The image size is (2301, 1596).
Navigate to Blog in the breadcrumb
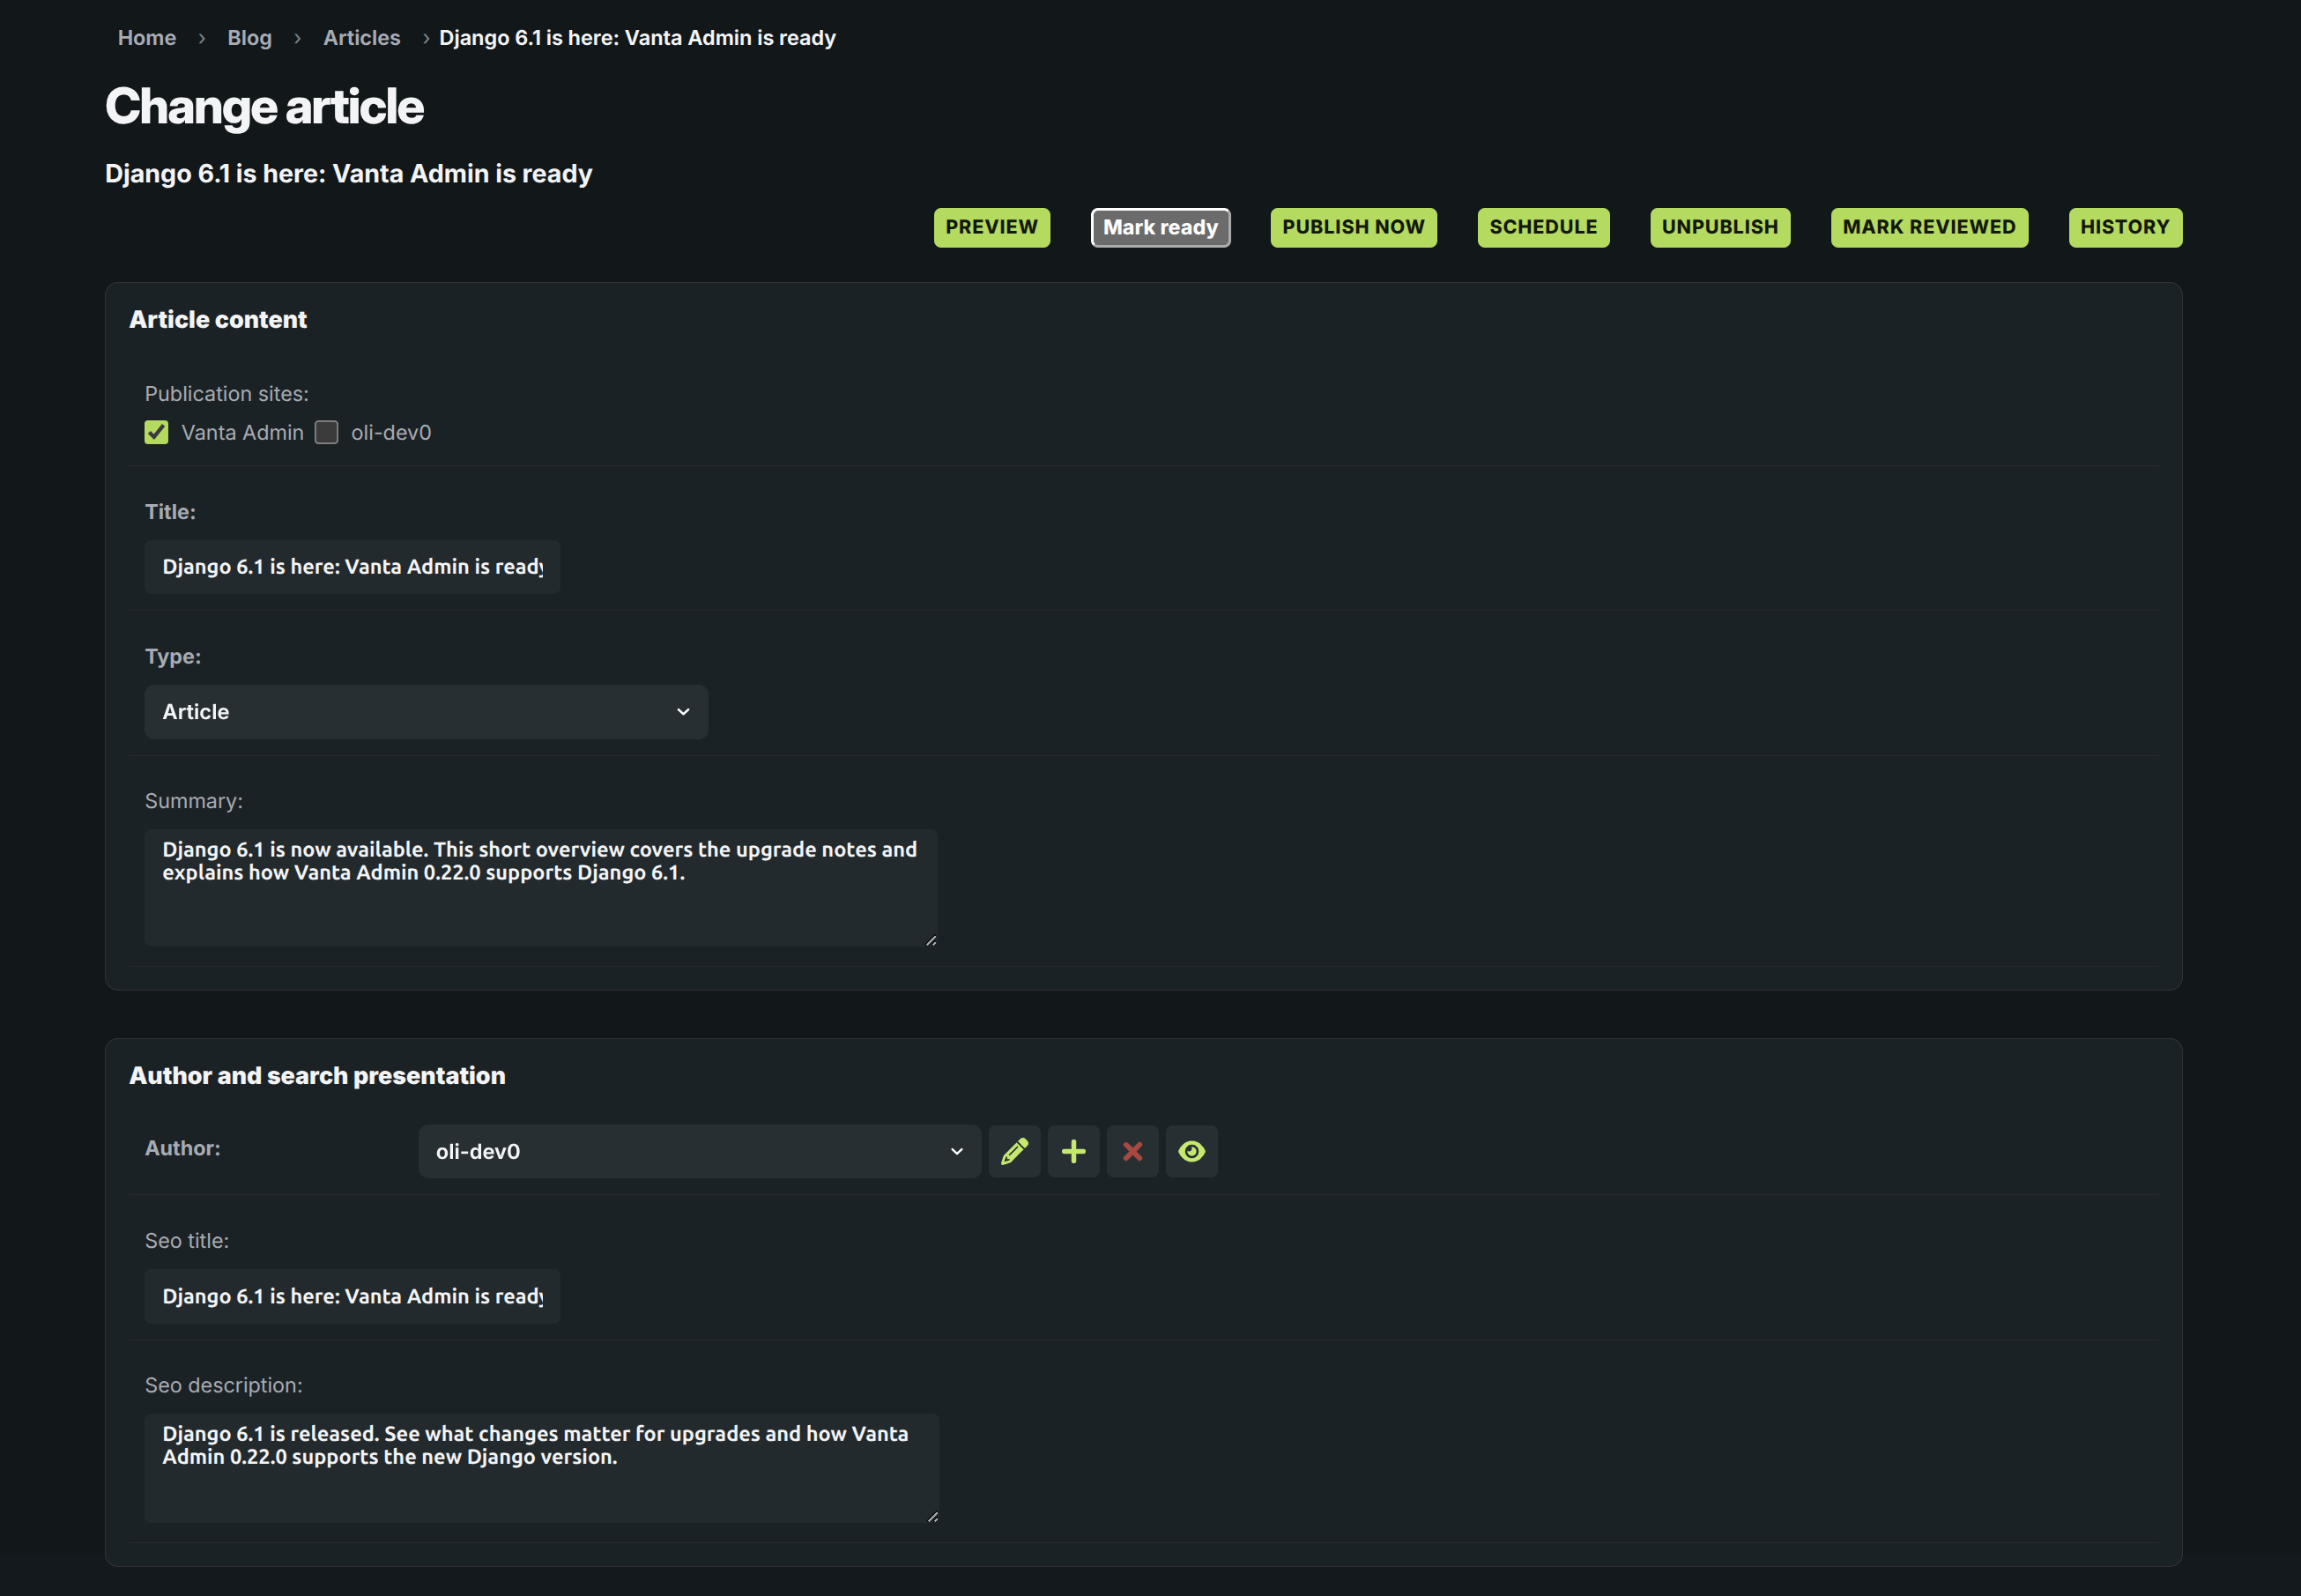[x=249, y=38]
